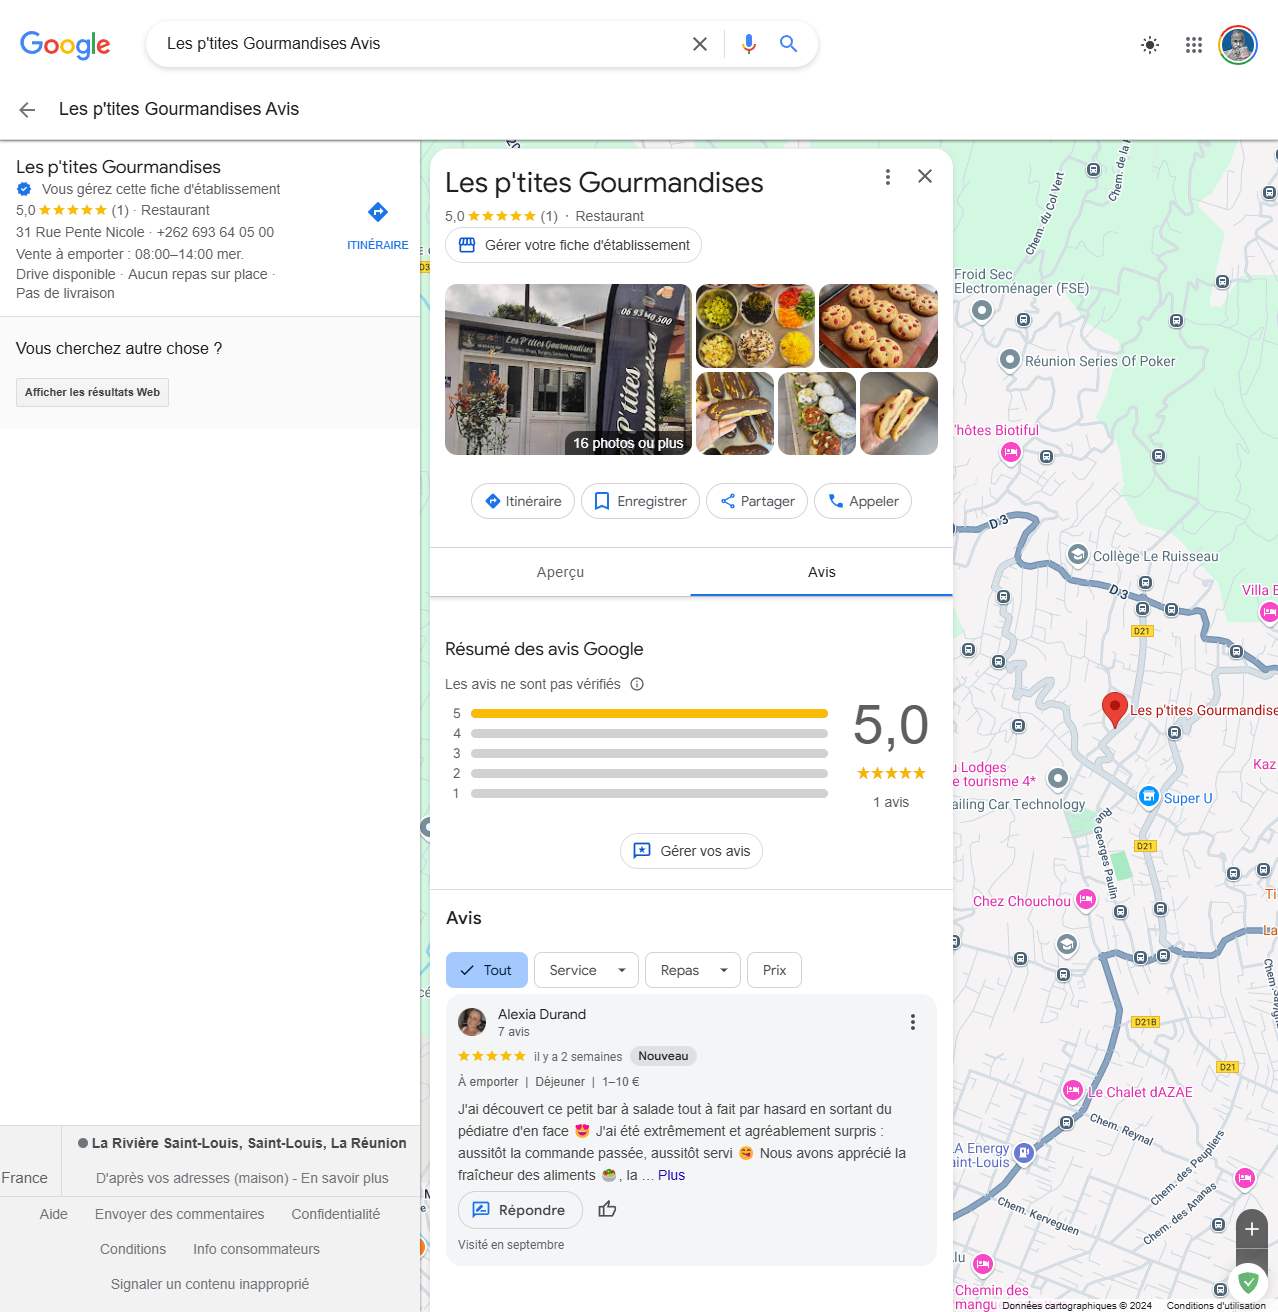Click Répondre to the review
Screen dimensions: 1278x1312
(520, 1210)
